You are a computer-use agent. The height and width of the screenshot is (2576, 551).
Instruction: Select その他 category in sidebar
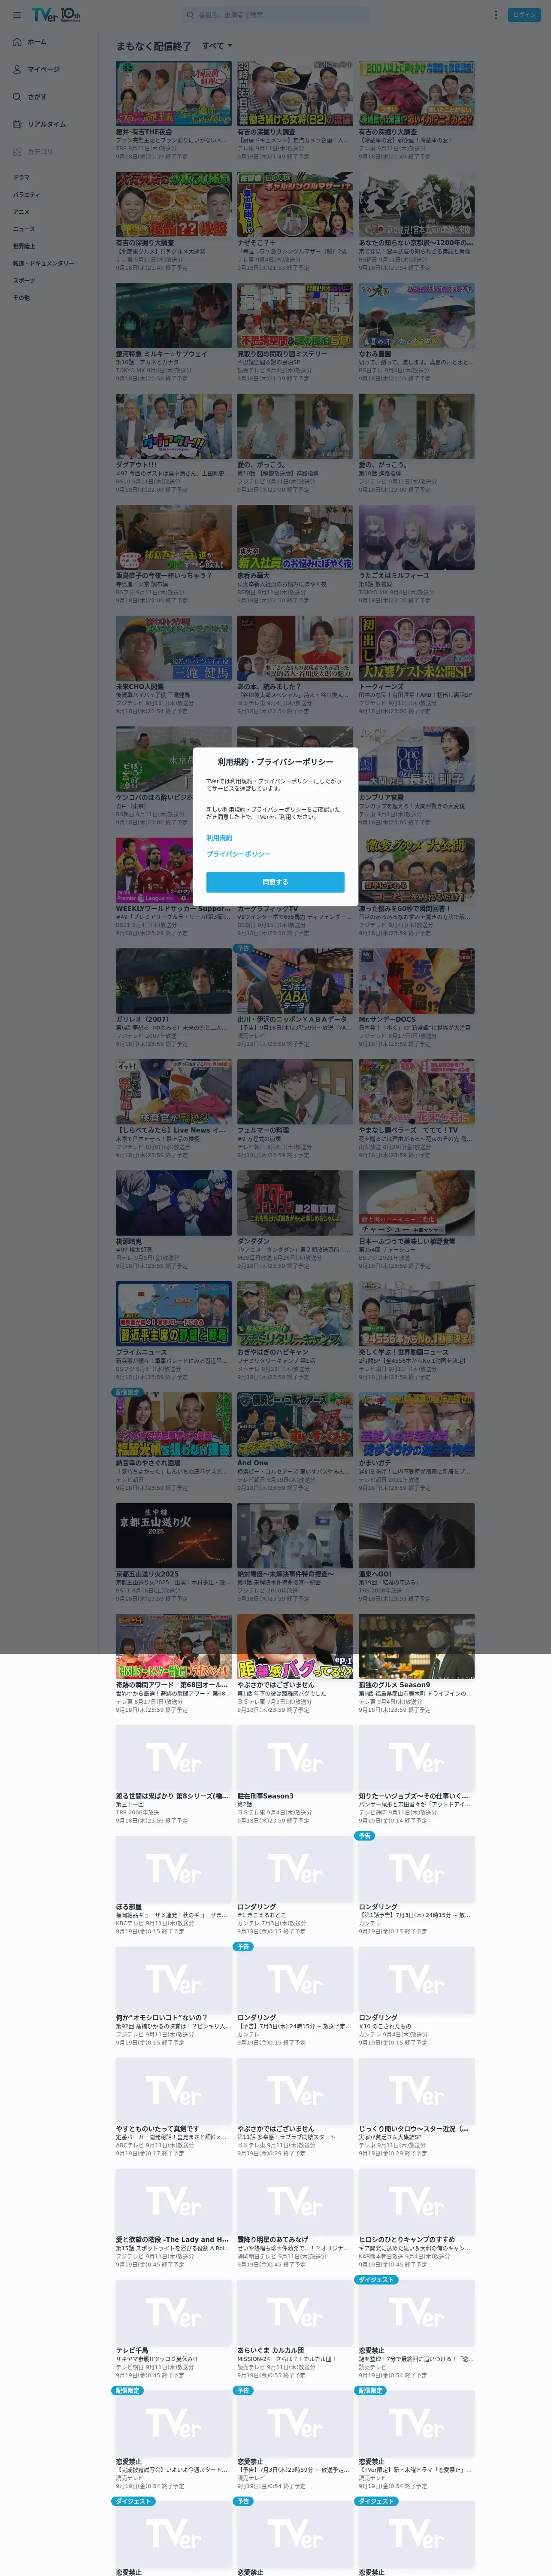(21, 297)
